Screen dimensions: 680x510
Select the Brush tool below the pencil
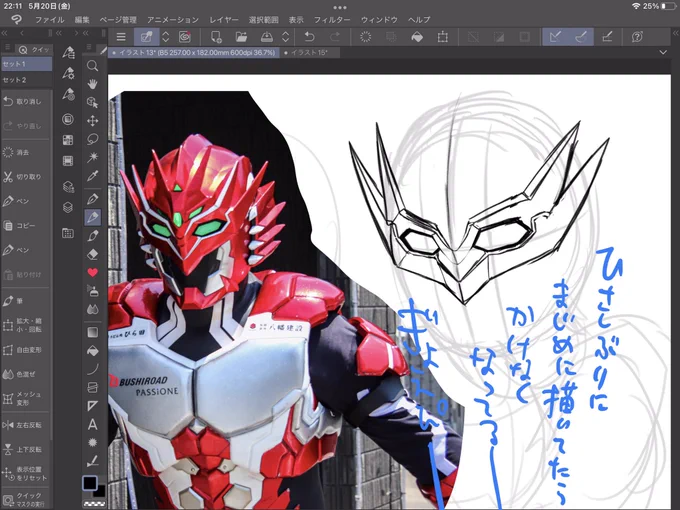[92, 235]
